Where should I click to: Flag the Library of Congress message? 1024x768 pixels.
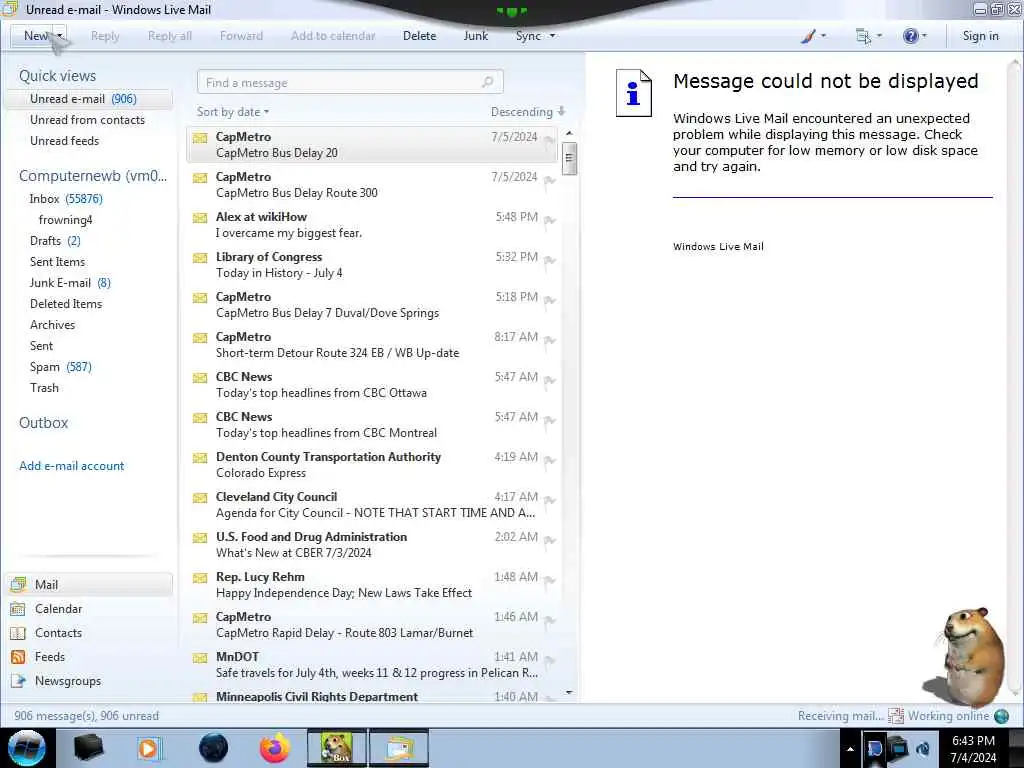pyautogui.click(x=549, y=261)
